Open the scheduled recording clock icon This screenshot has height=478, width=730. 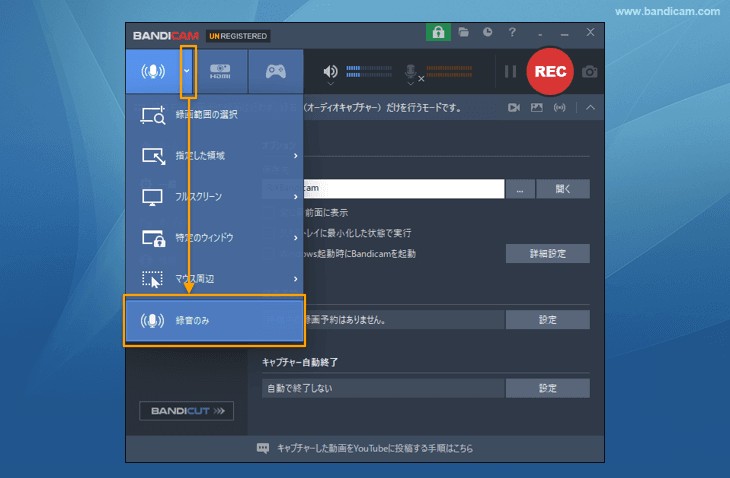click(x=487, y=32)
